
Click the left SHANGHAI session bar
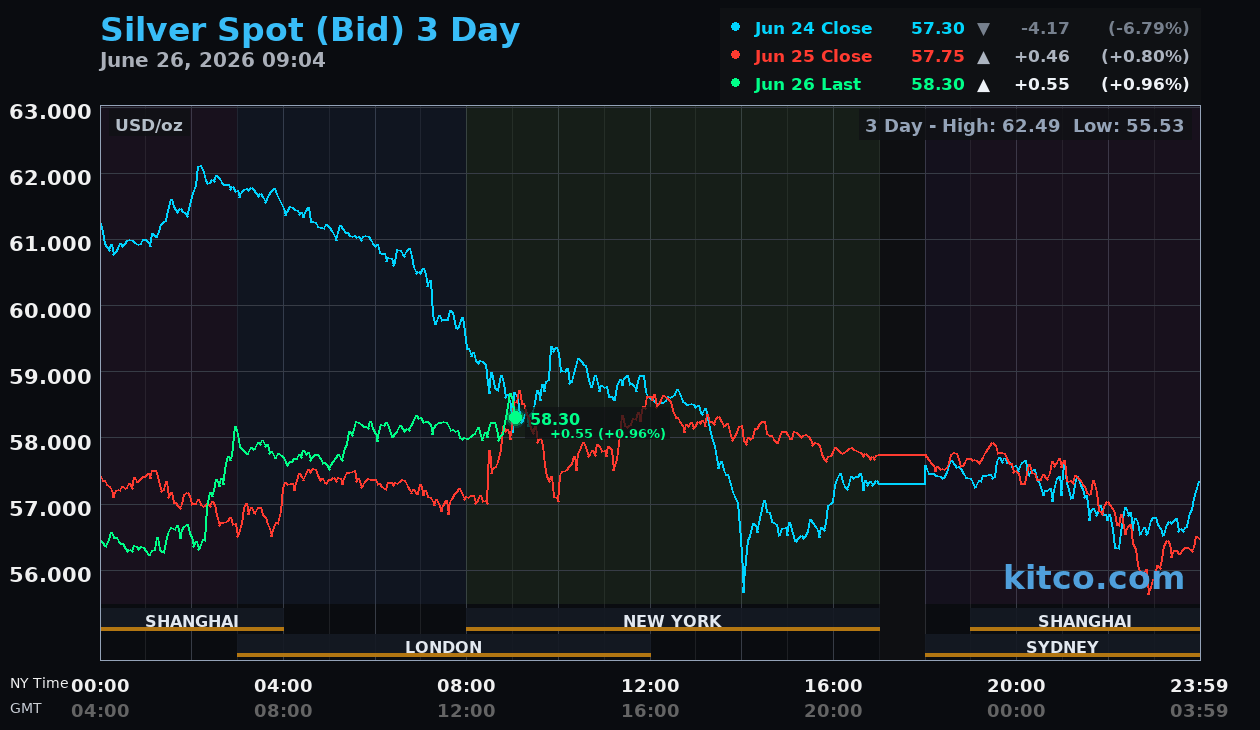coord(192,620)
